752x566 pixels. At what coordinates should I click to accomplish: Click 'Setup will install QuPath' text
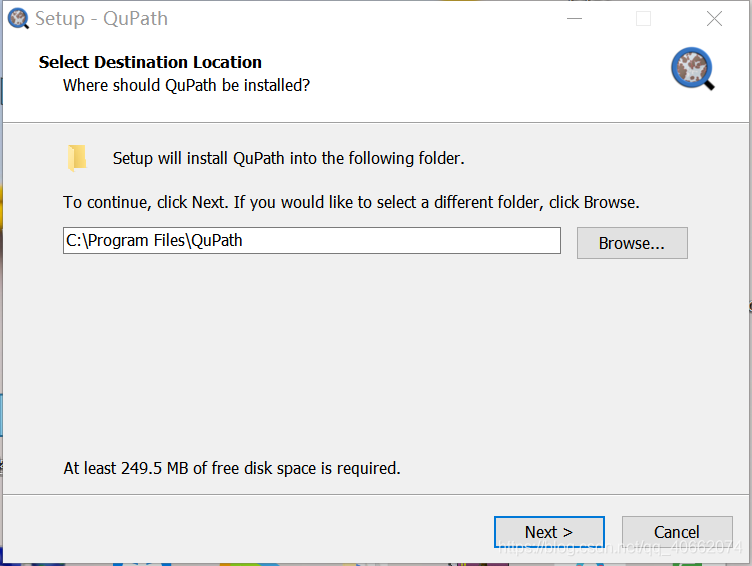click(x=289, y=158)
